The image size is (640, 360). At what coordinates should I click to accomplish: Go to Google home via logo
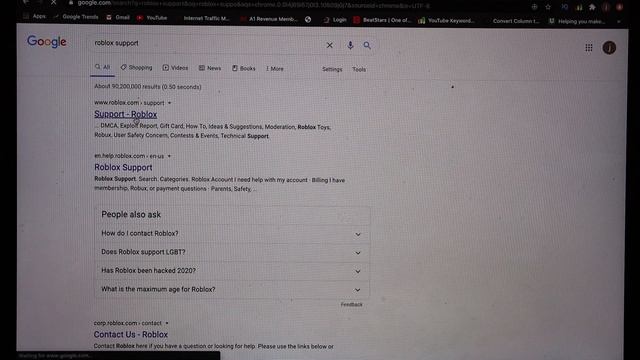pyautogui.click(x=47, y=42)
